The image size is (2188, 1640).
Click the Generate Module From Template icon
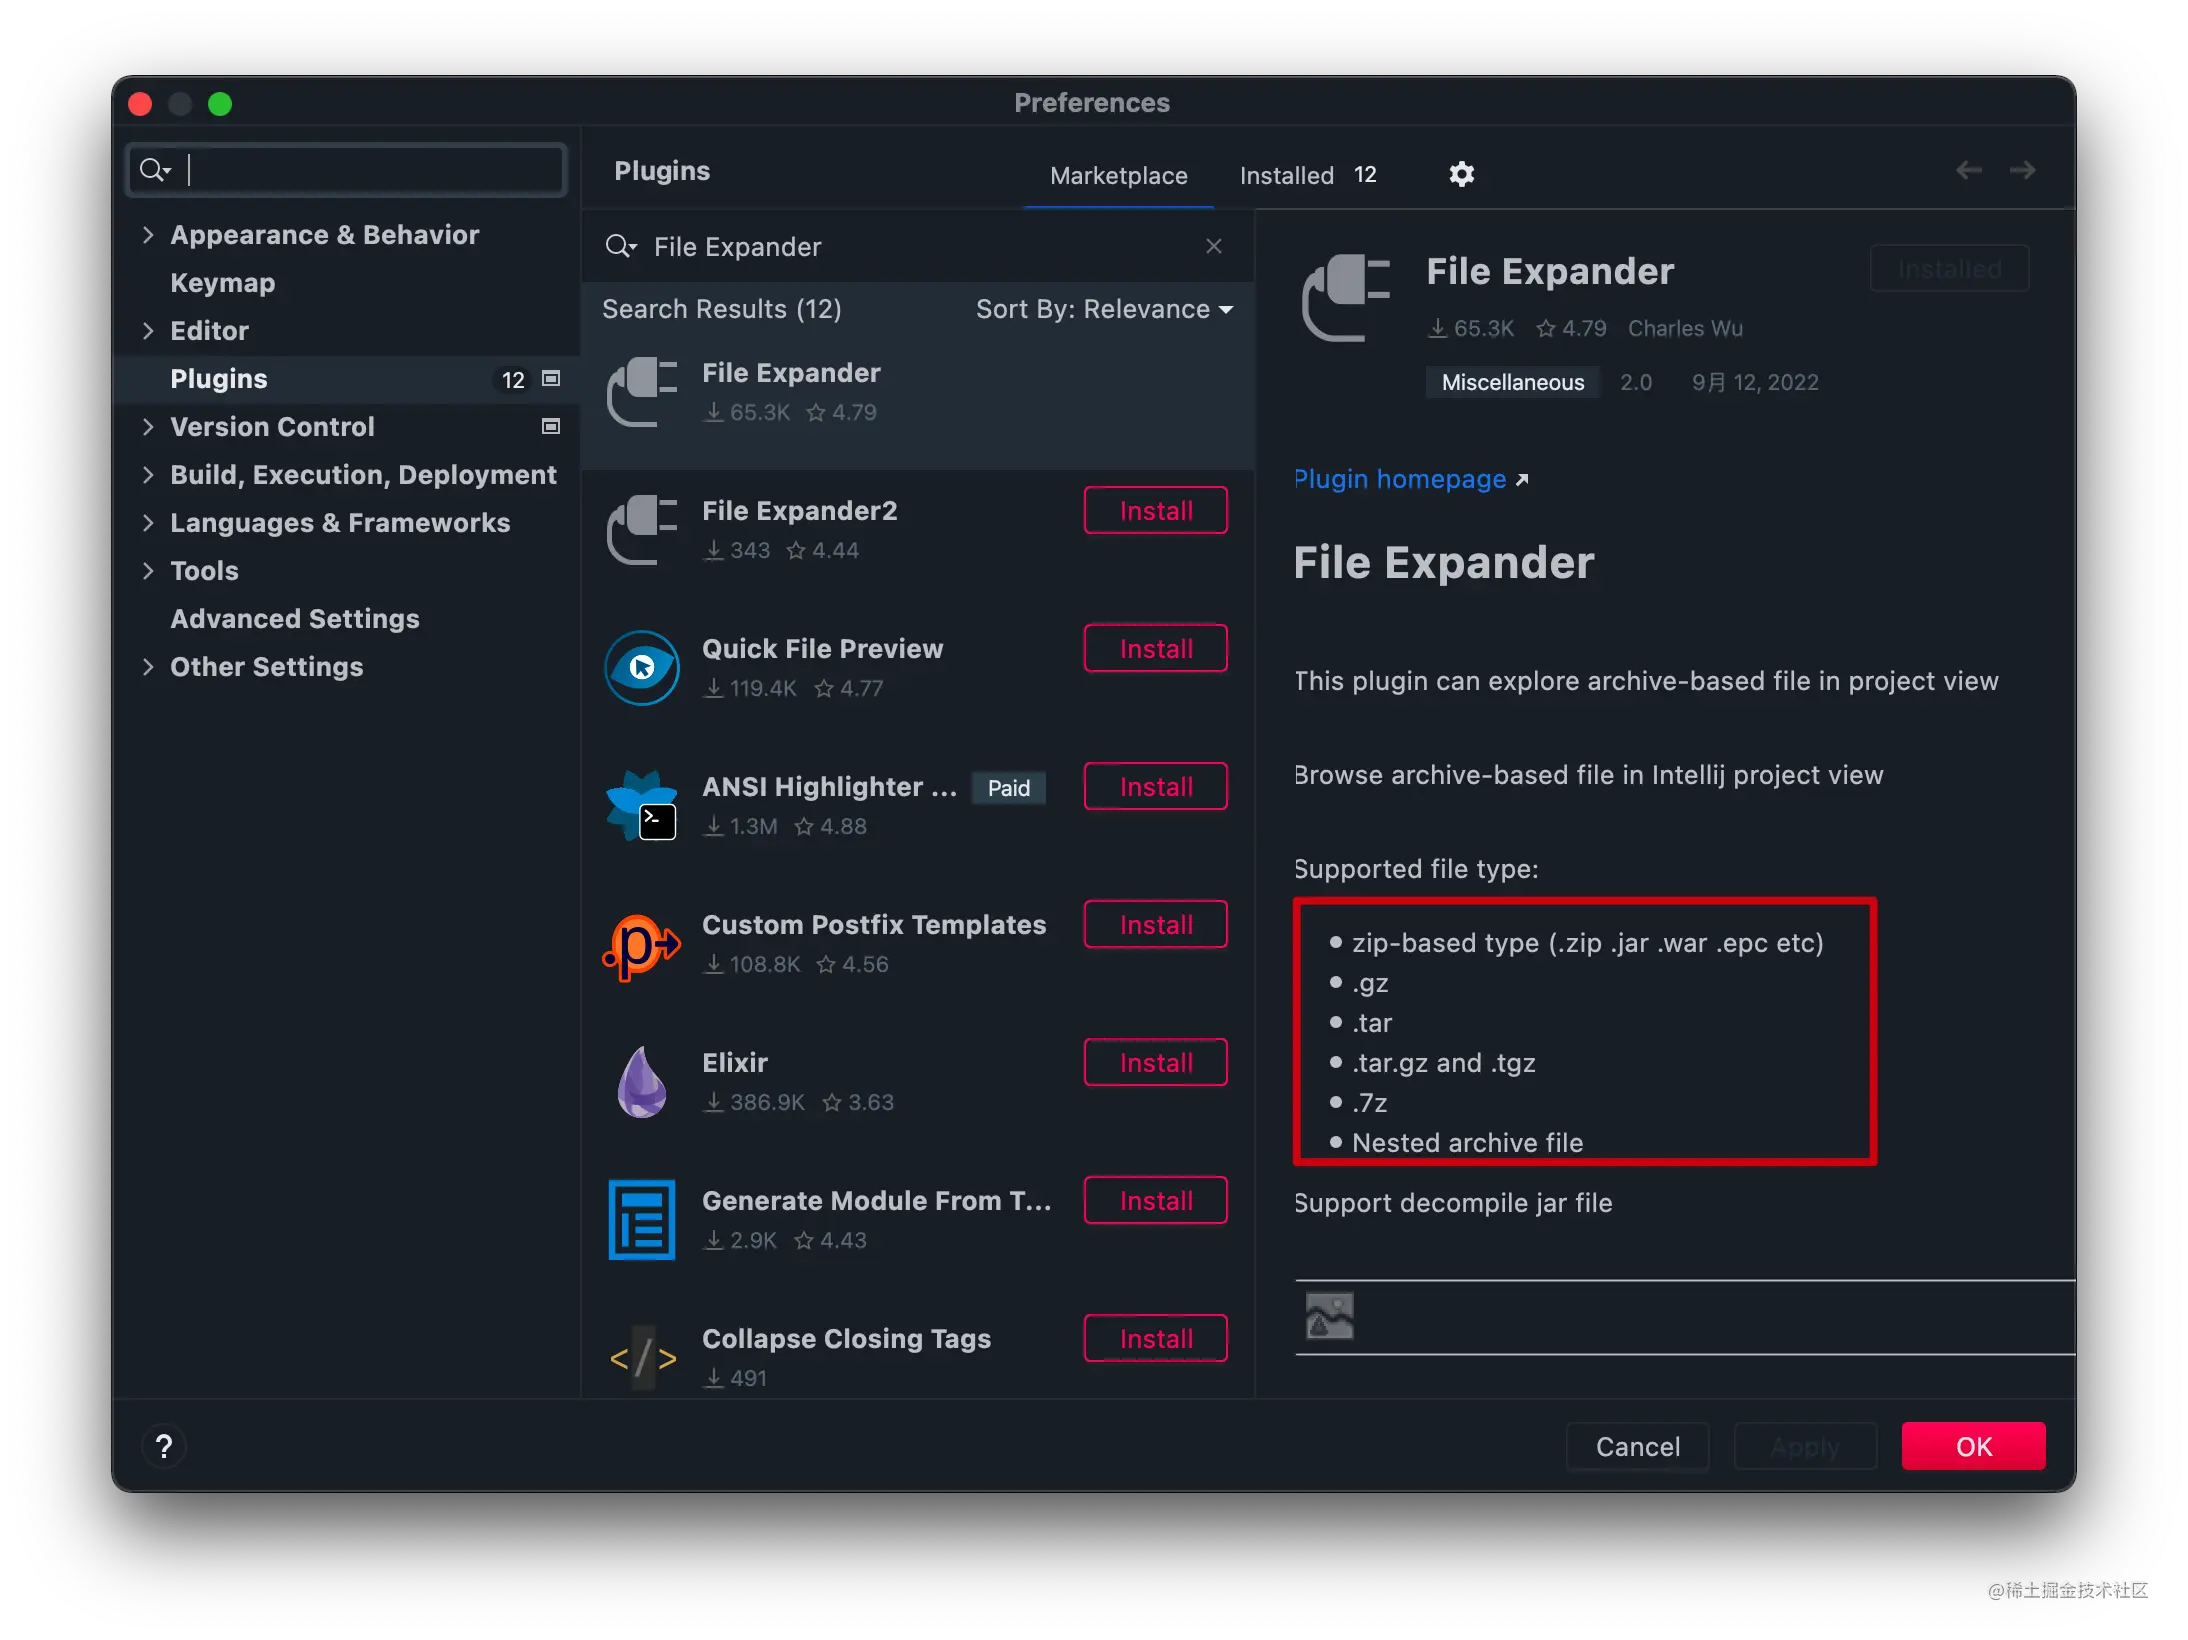point(642,1220)
